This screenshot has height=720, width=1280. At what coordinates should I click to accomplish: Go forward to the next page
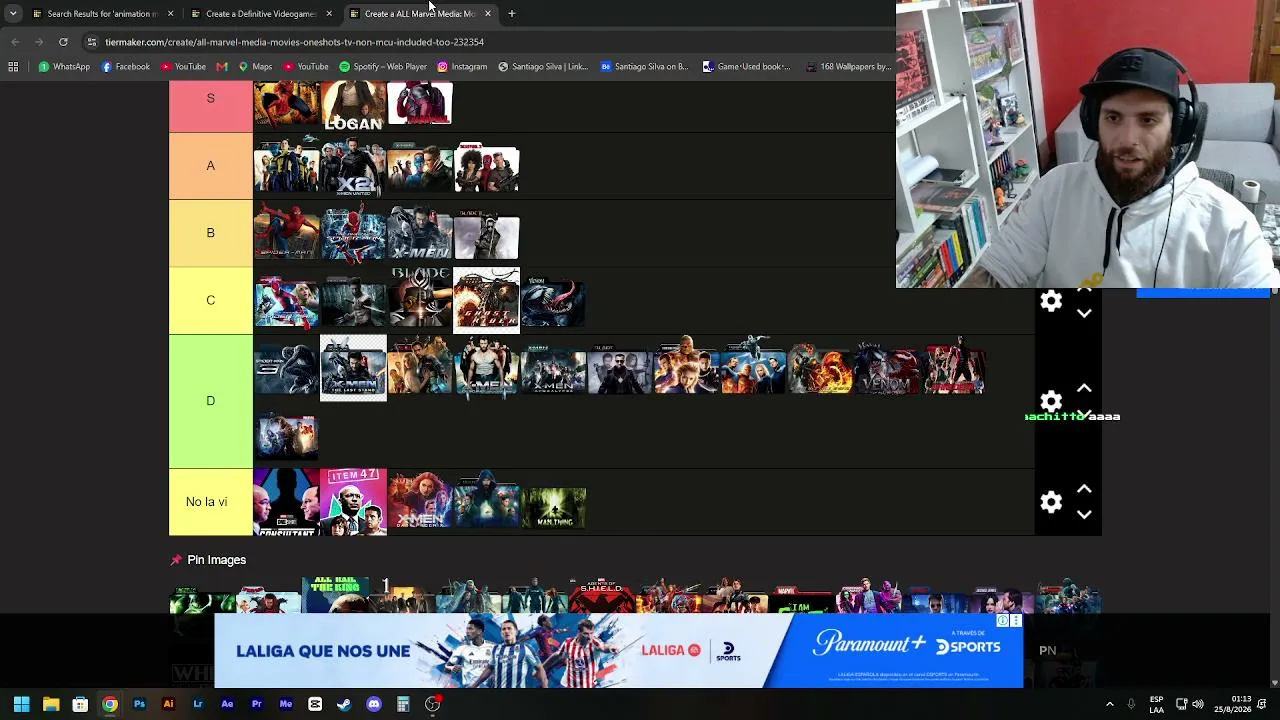click(x=39, y=42)
